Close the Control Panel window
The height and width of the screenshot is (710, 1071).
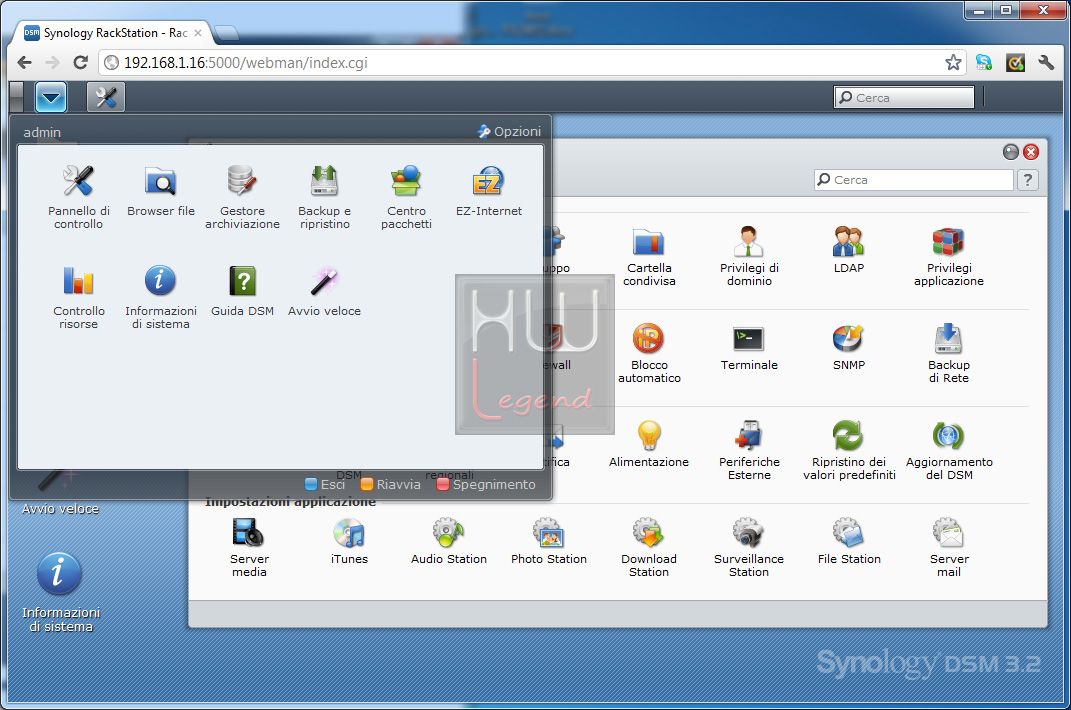click(1031, 152)
